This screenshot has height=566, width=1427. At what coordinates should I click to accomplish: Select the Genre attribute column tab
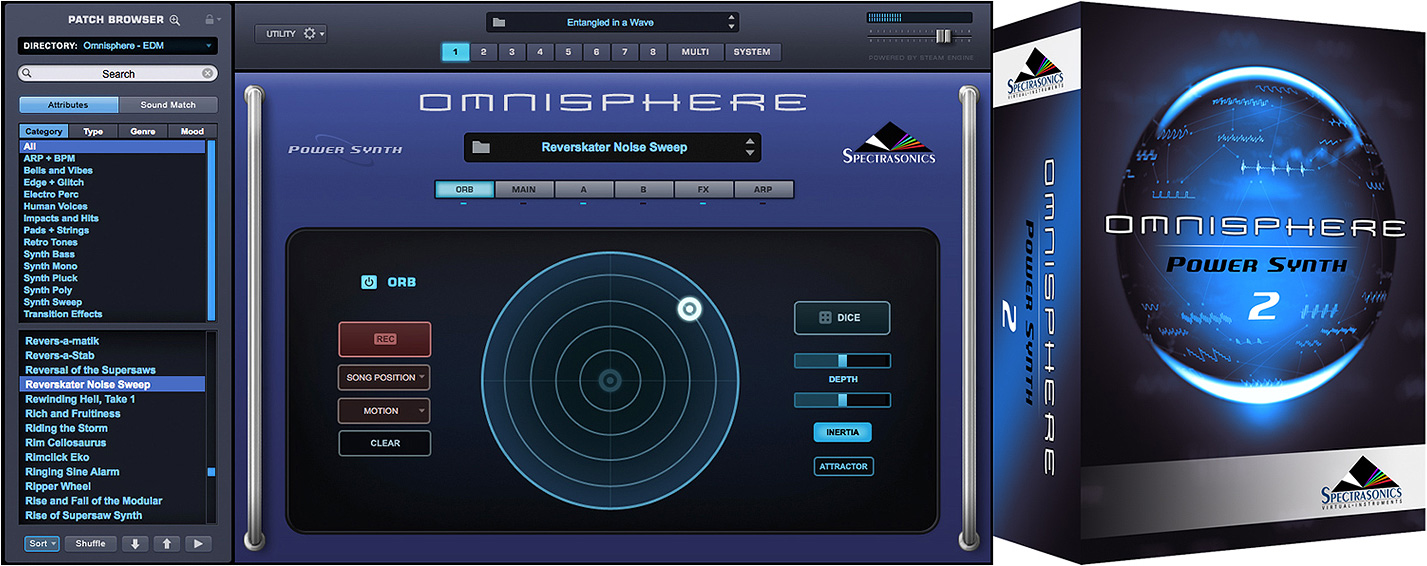tap(143, 132)
